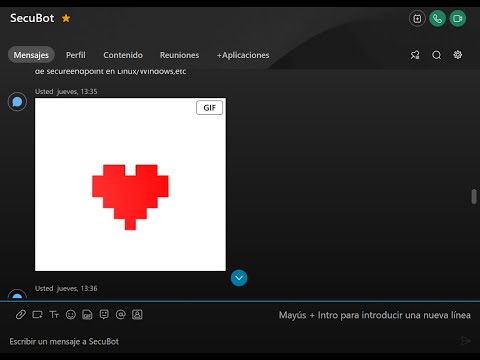480x360 pixels.
Task: Open the pixel heart GIF image
Action: pyautogui.click(x=130, y=184)
